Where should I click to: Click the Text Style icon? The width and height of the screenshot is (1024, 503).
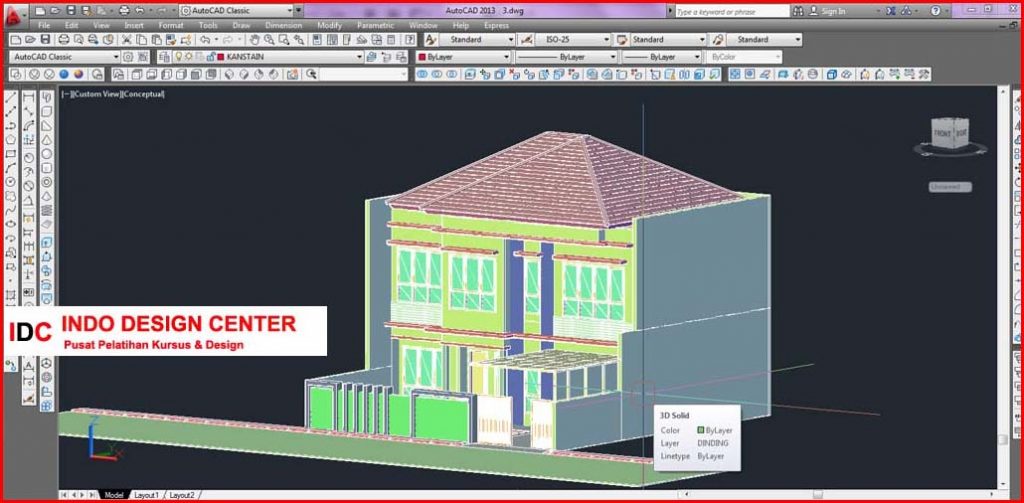(430, 40)
